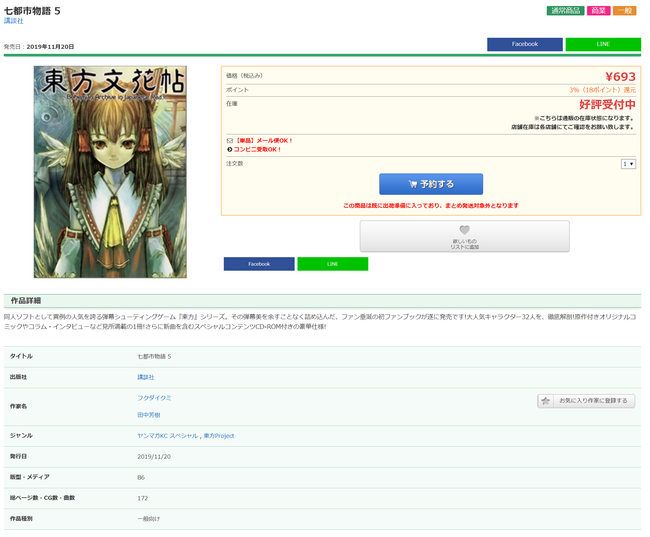This screenshot has width=650, height=537.
Task: Click the page count value 172
Action: coord(143,498)
